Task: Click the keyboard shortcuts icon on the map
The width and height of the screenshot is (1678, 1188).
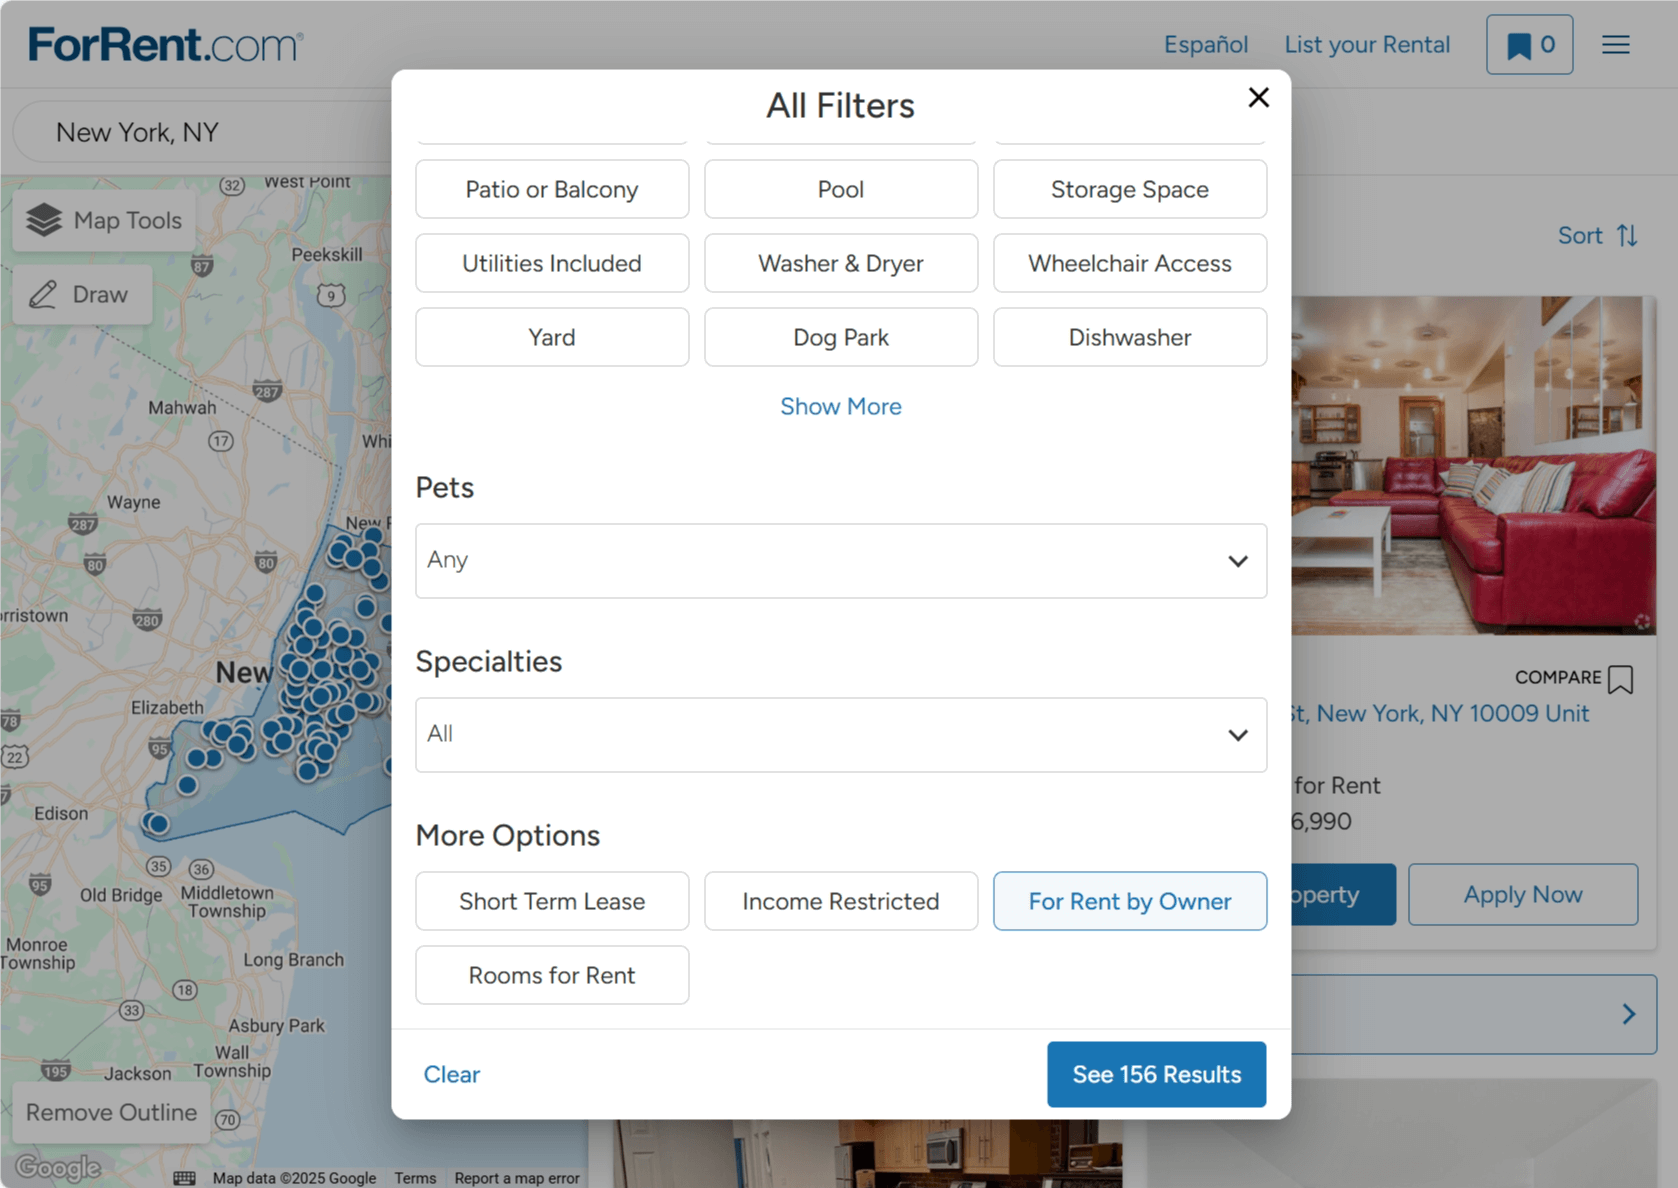Action: 184,1178
